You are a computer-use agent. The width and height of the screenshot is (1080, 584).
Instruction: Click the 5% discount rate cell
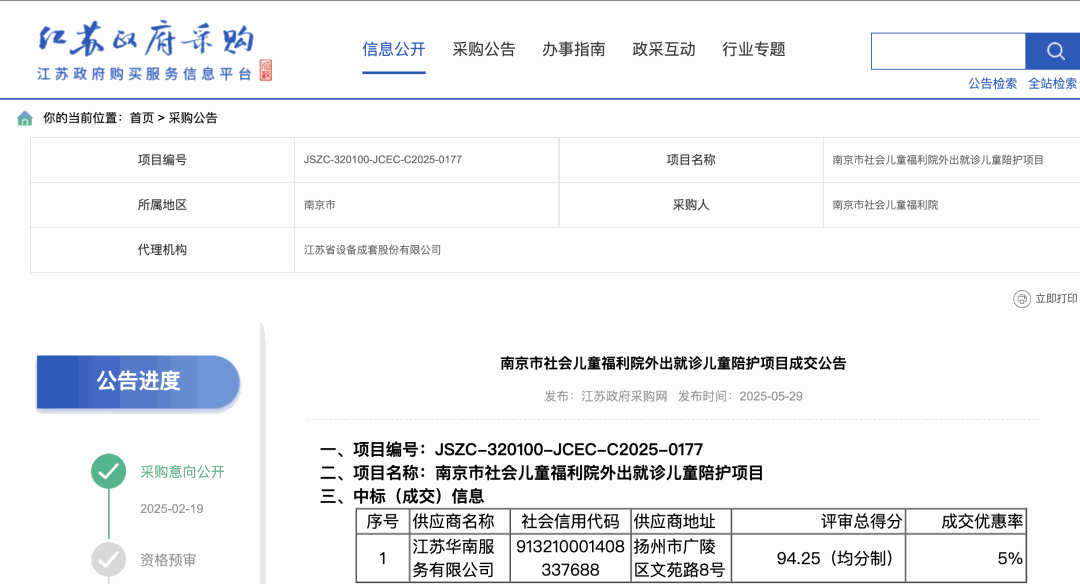[966, 559]
